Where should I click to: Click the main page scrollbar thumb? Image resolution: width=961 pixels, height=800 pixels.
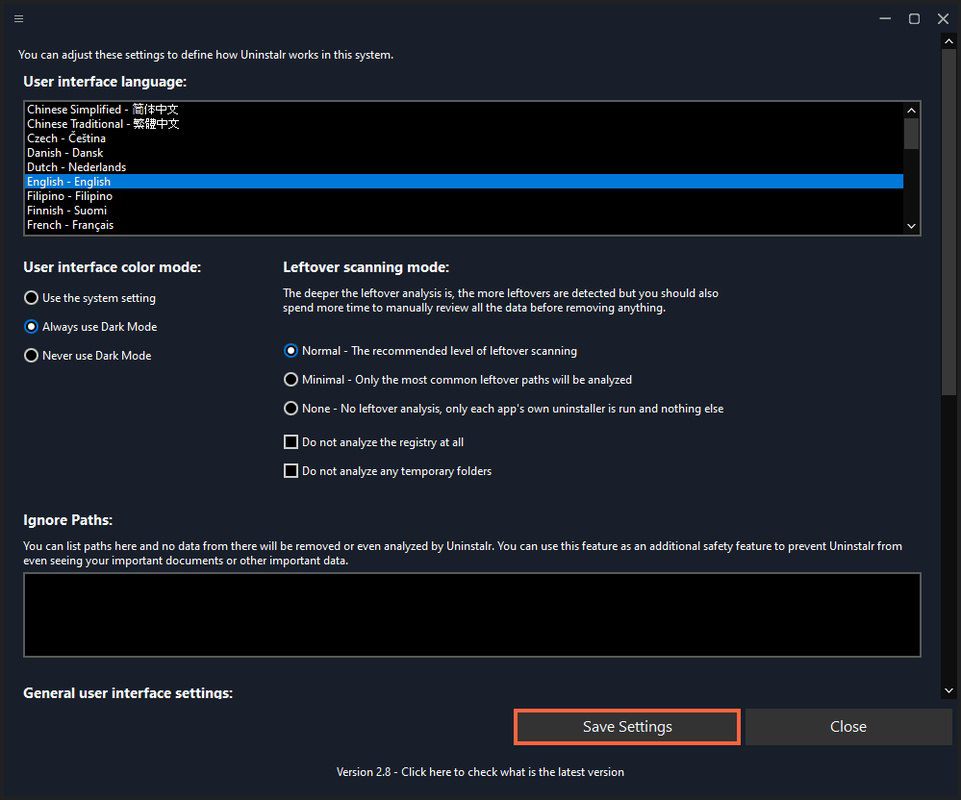click(x=949, y=222)
